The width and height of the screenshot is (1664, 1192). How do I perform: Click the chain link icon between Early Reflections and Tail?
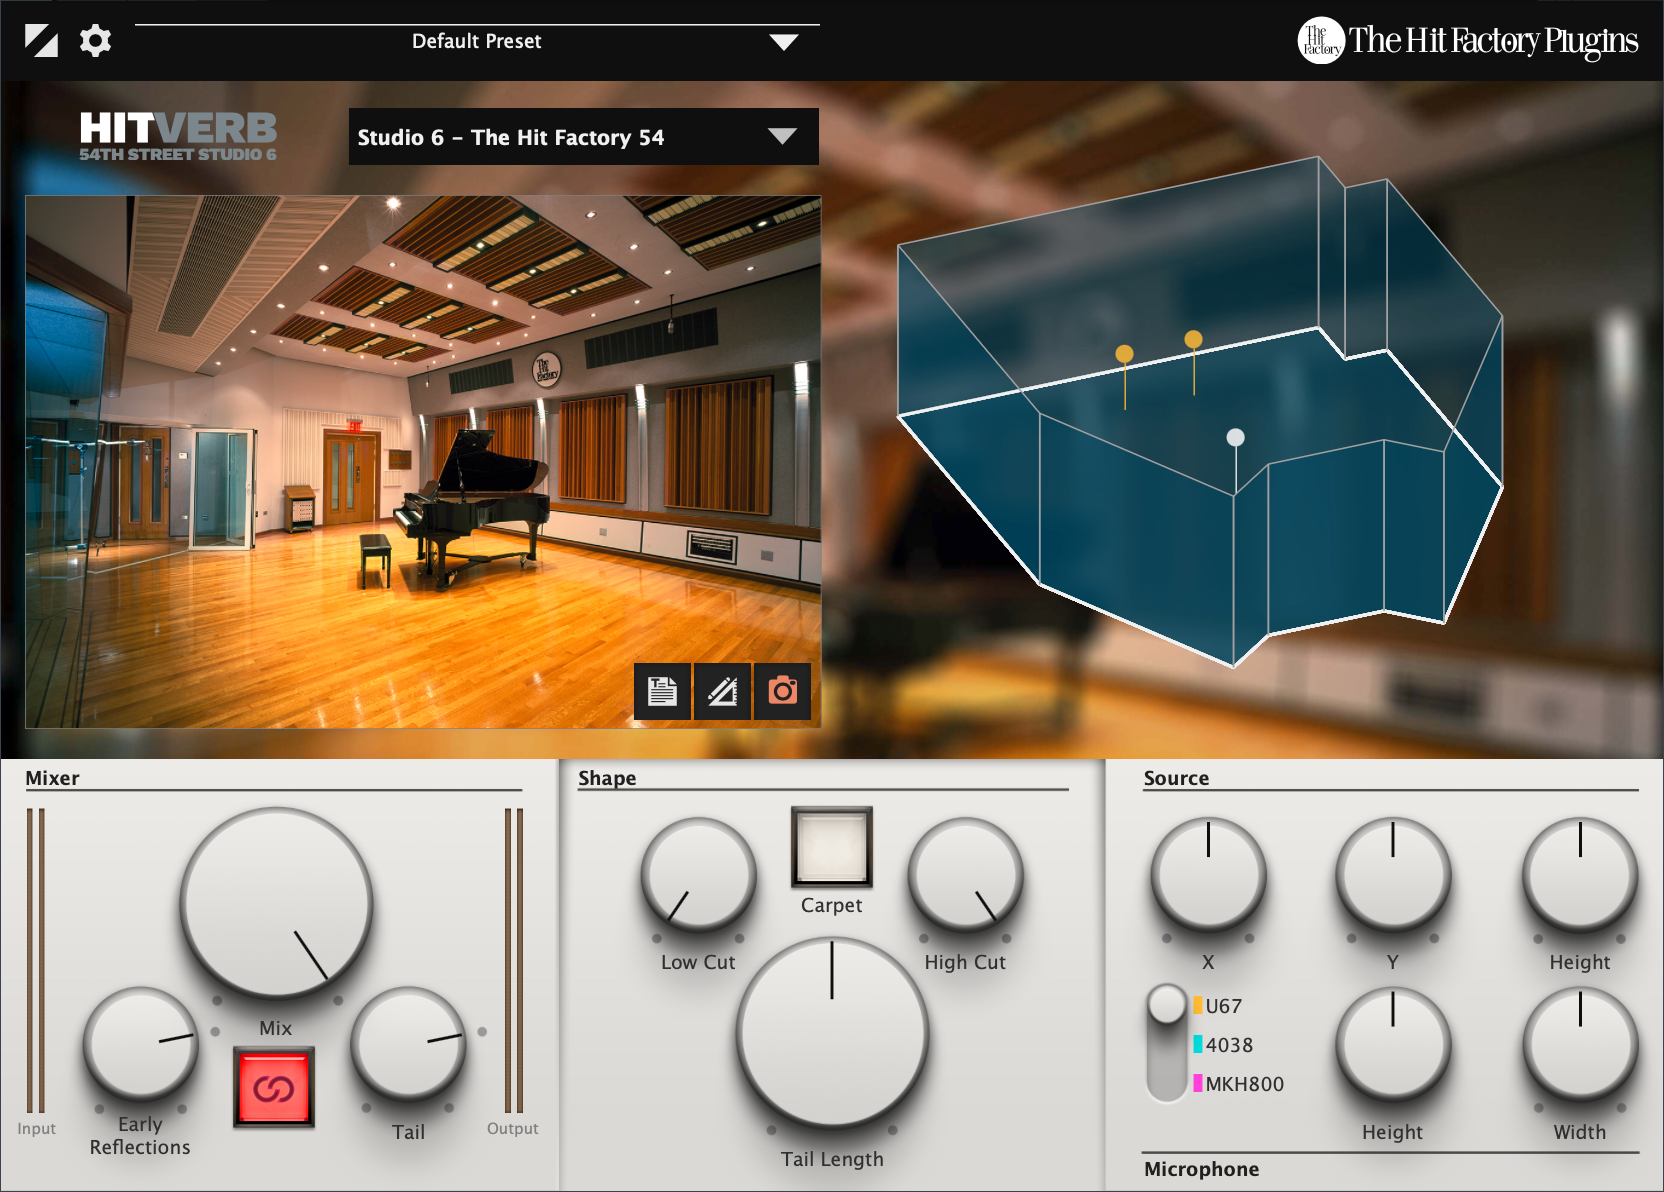click(x=273, y=1087)
